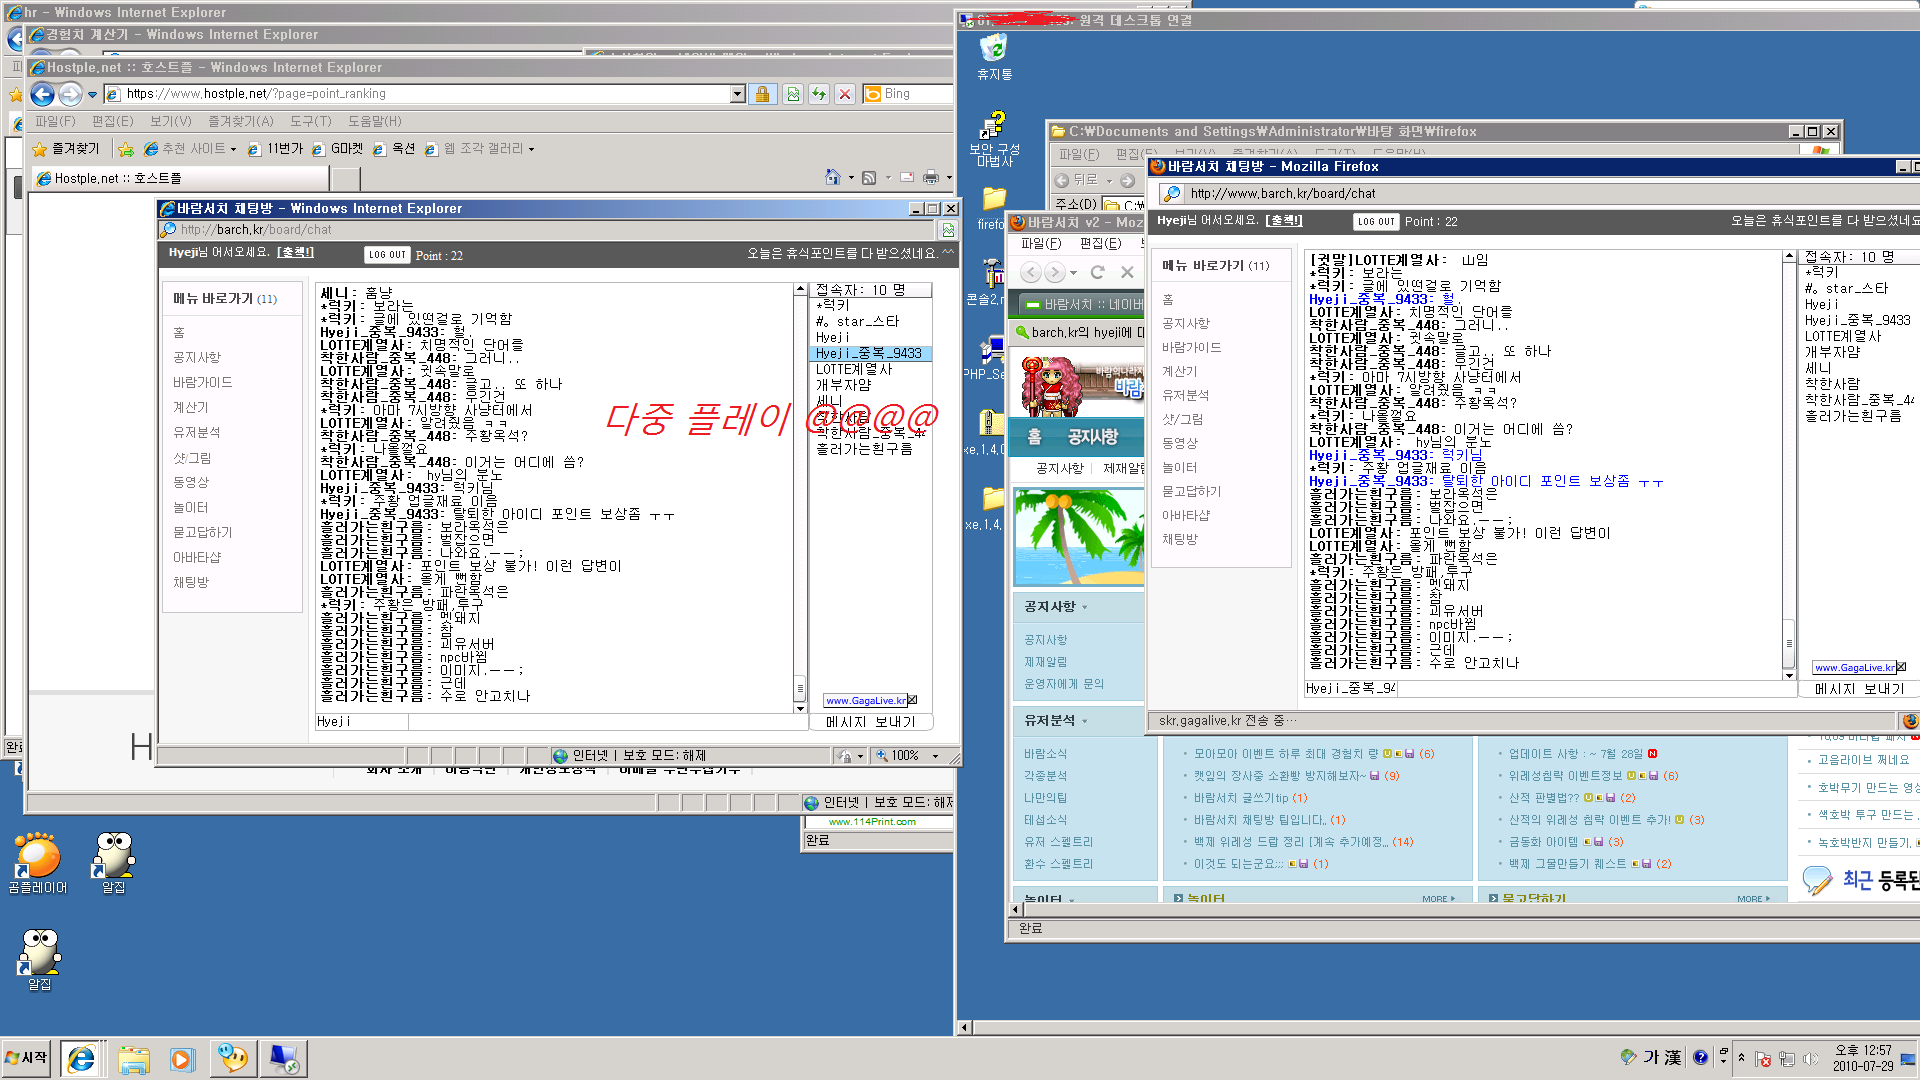Check the GagaLive.kr box in the Firefox chat window

coord(1902,667)
